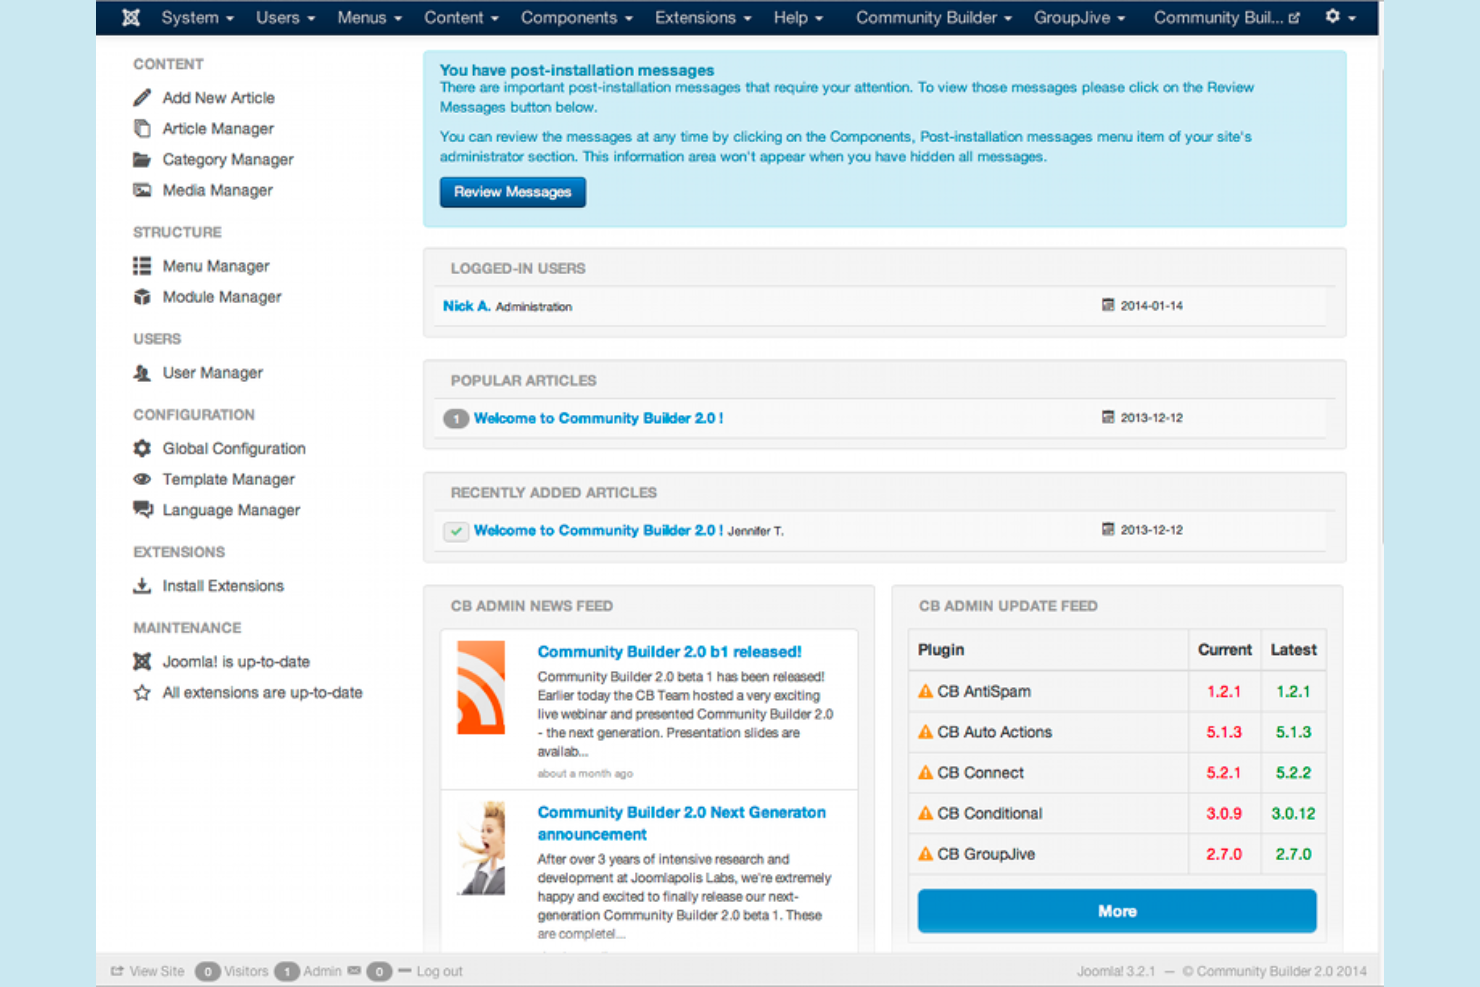This screenshot has width=1480, height=987.
Task: Click warning icon beside CB Conditional
Action: 925,813
